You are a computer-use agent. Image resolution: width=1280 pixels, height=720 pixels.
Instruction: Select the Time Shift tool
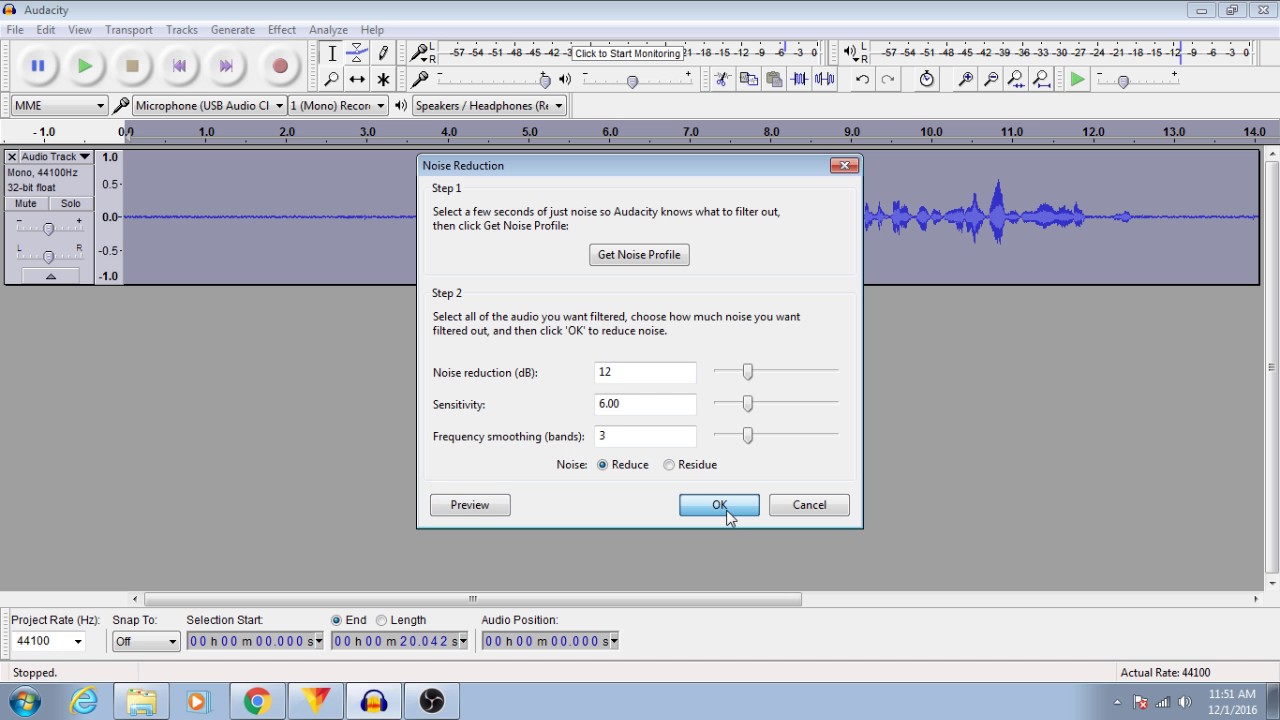click(x=357, y=79)
